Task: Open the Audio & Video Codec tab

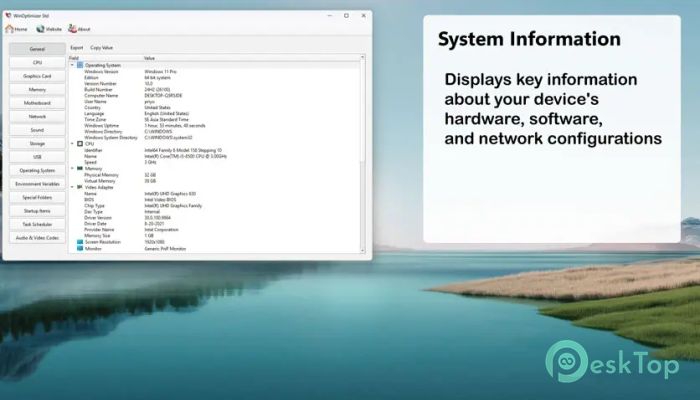Action: [x=38, y=238]
